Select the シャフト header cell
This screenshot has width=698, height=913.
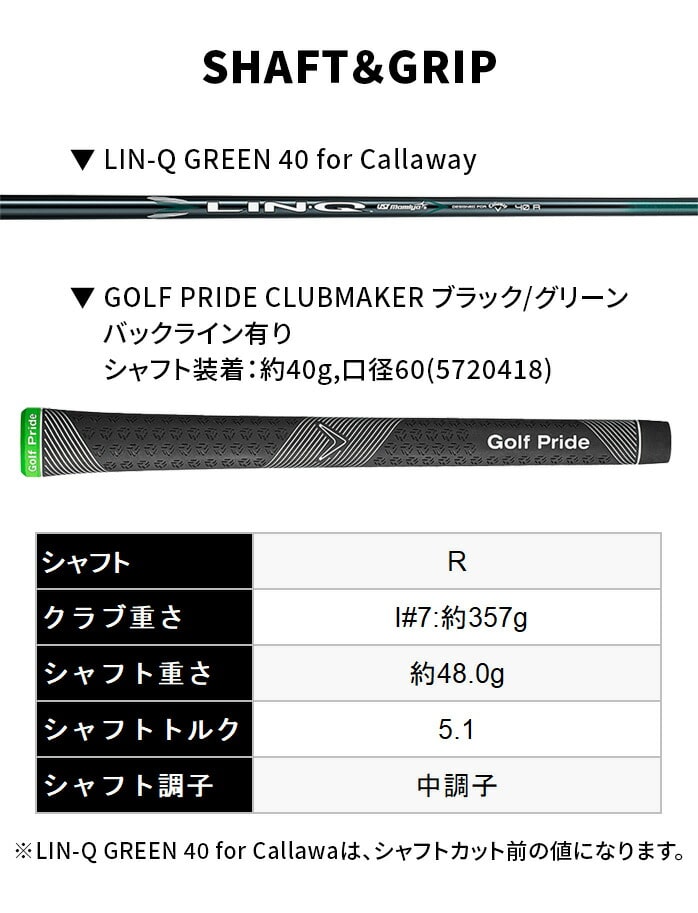click(x=145, y=561)
